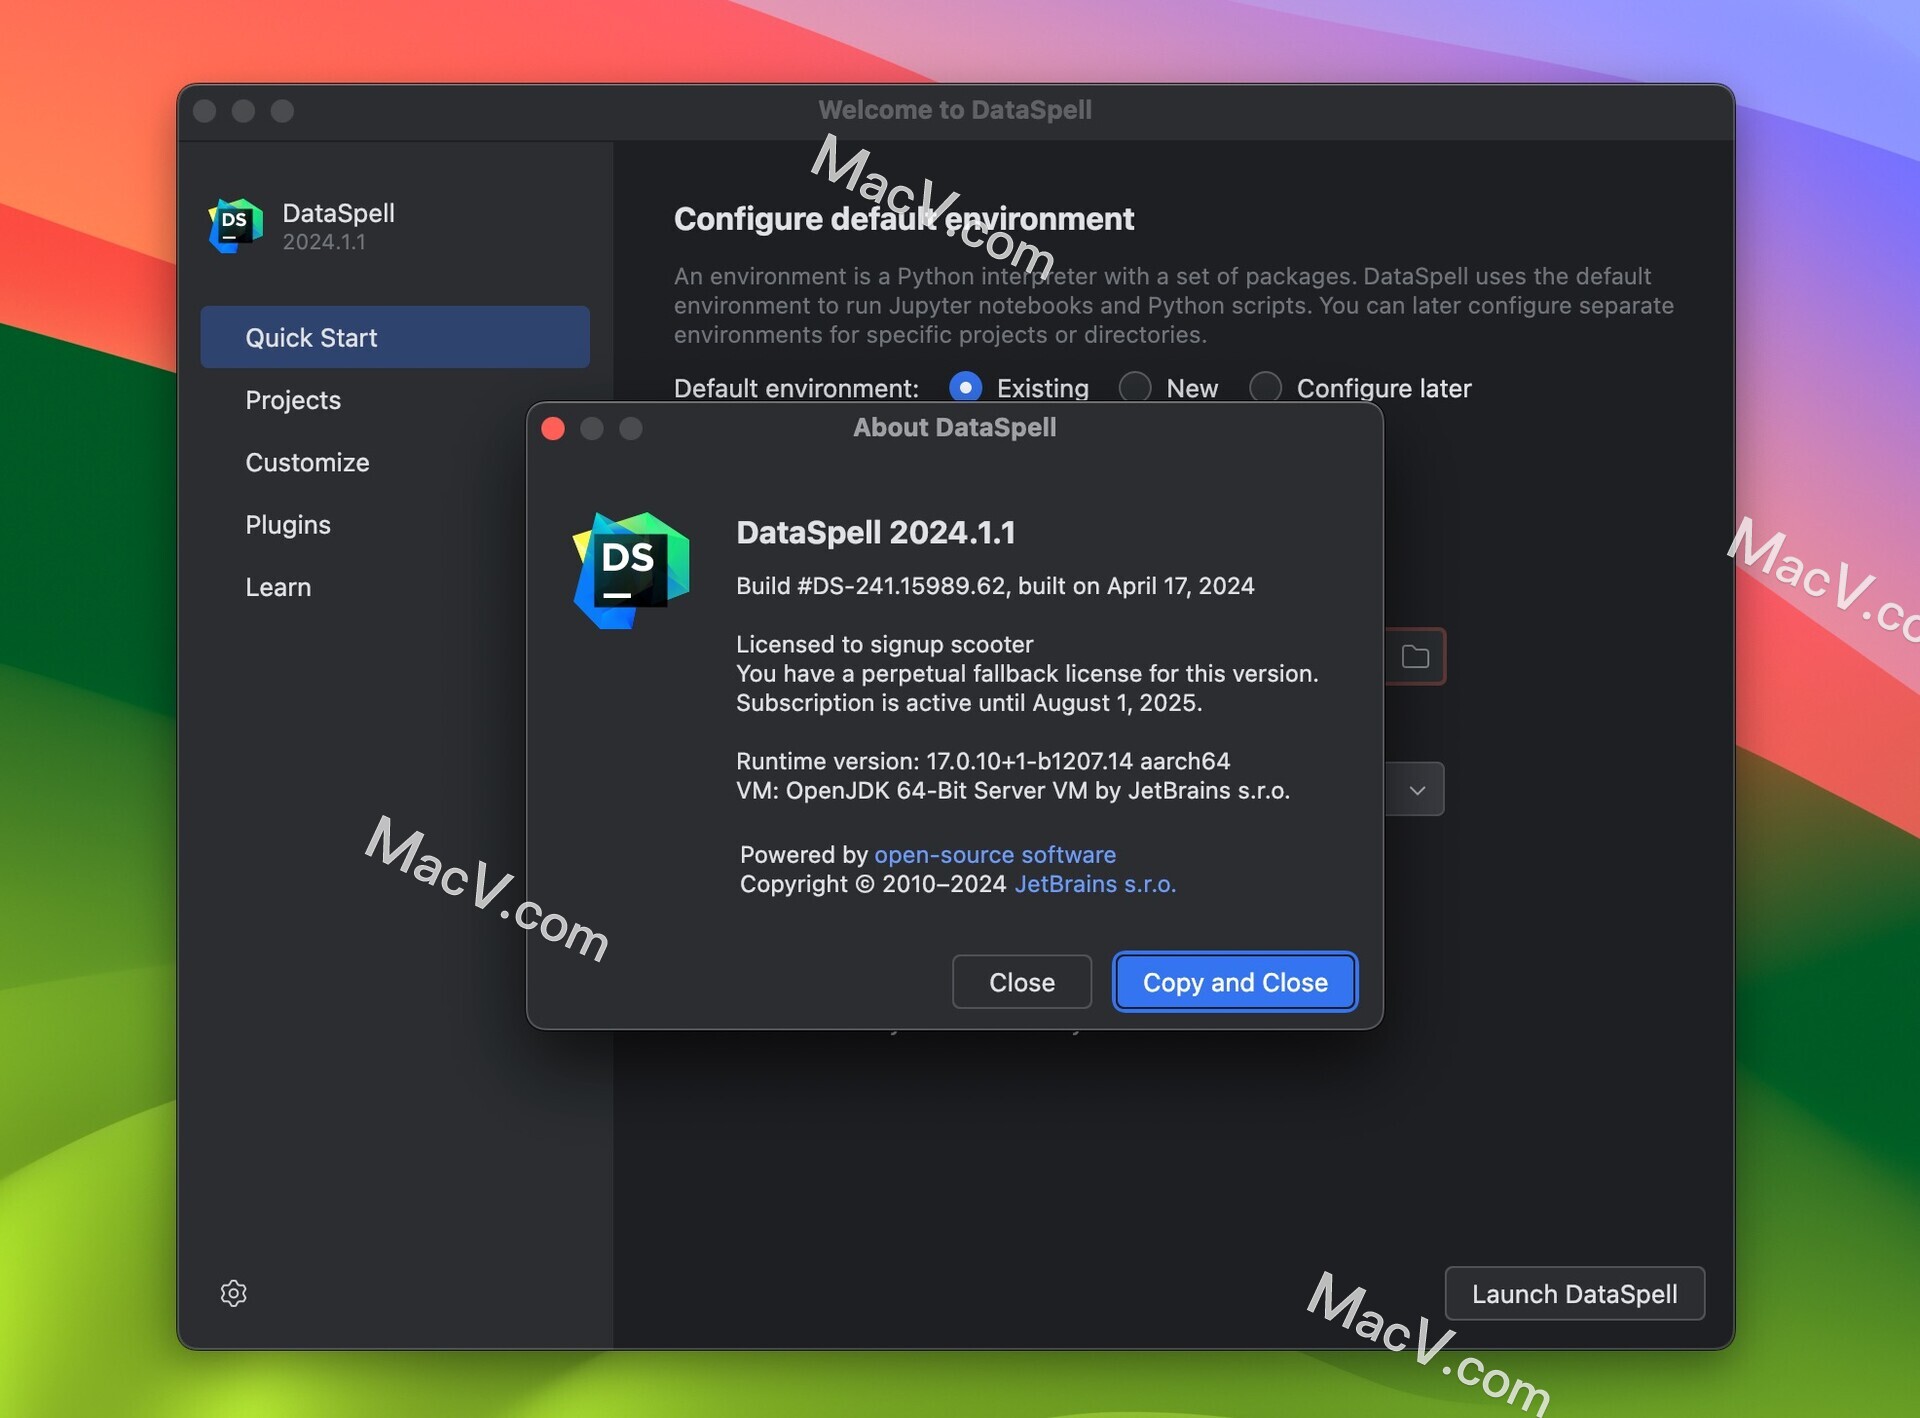Click the DataSpell 2024.1.1 logo in sidebar

pyautogui.click(x=234, y=225)
